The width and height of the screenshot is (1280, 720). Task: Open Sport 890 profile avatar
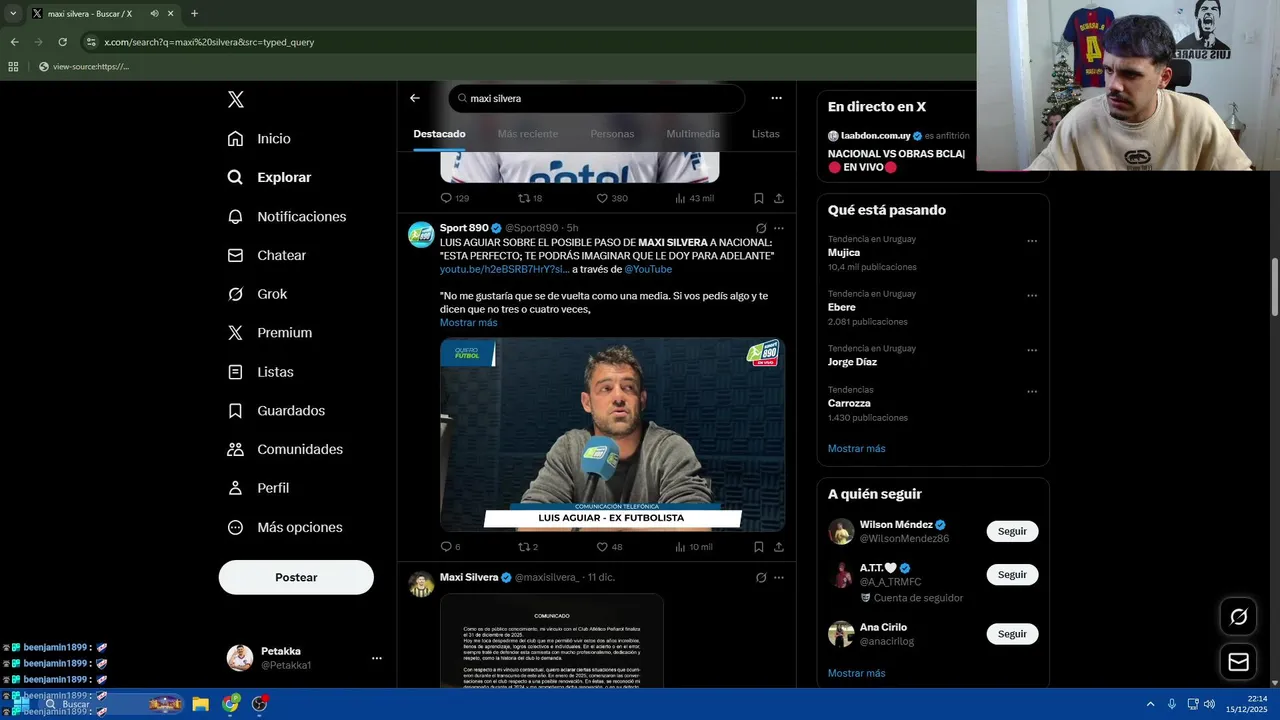click(x=421, y=234)
